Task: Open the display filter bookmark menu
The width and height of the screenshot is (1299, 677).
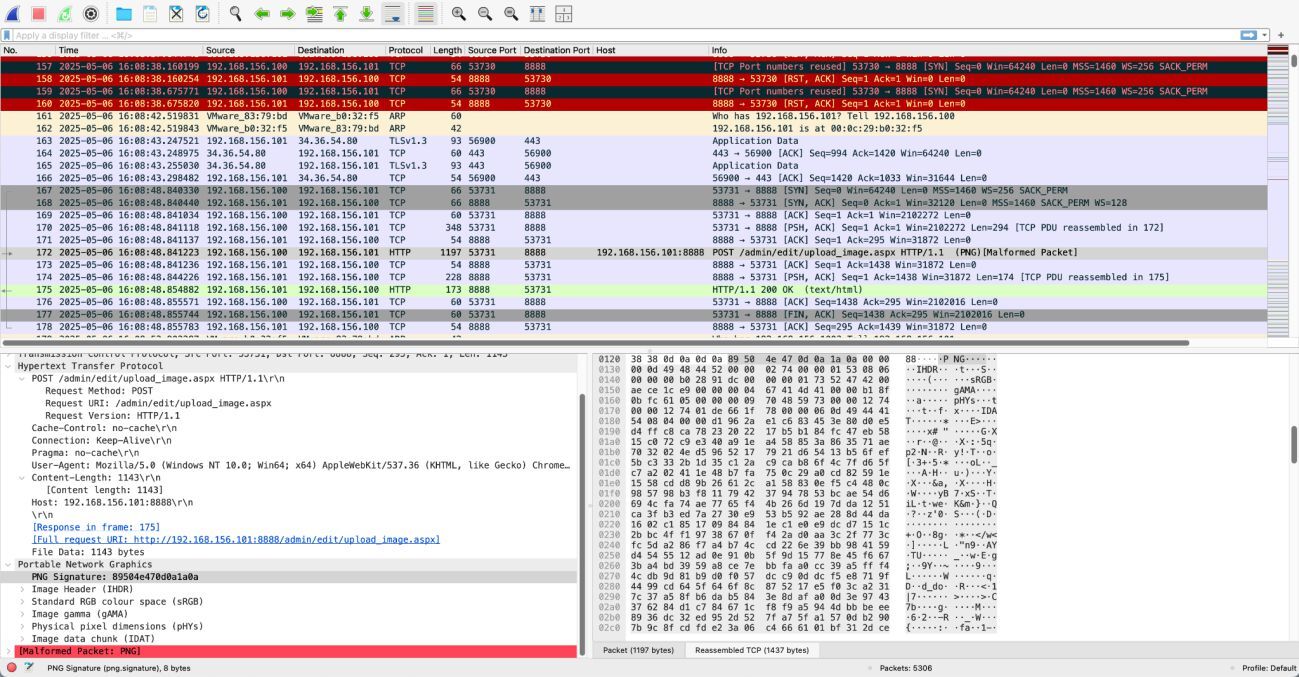Action: click(7, 35)
